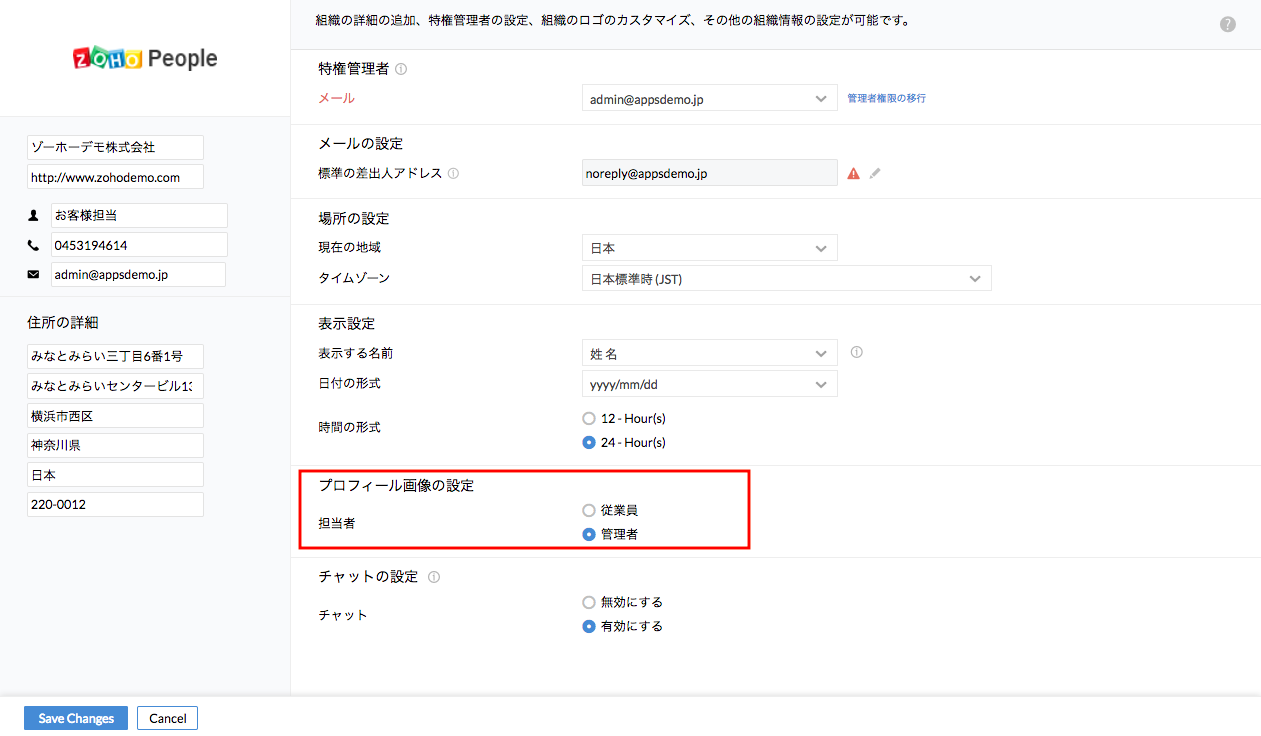Open the admin@appsdemo.jp email dropdown
This screenshot has width=1261, height=736.
coord(709,99)
